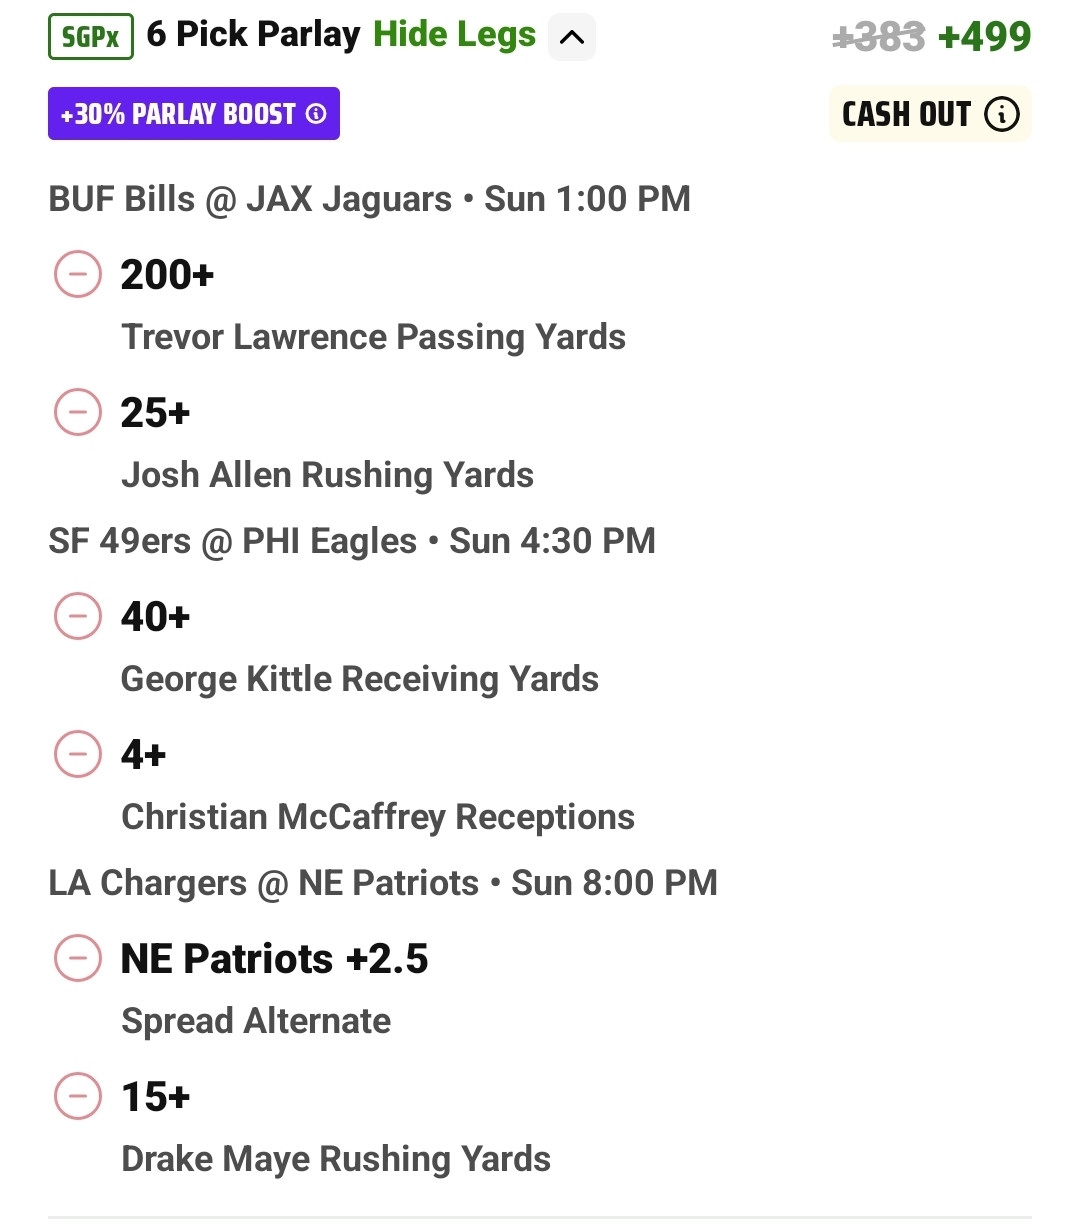
Task: Click the status circle beside Josh Allen 25+
Action: pyautogui.click(x=78, y=412)
